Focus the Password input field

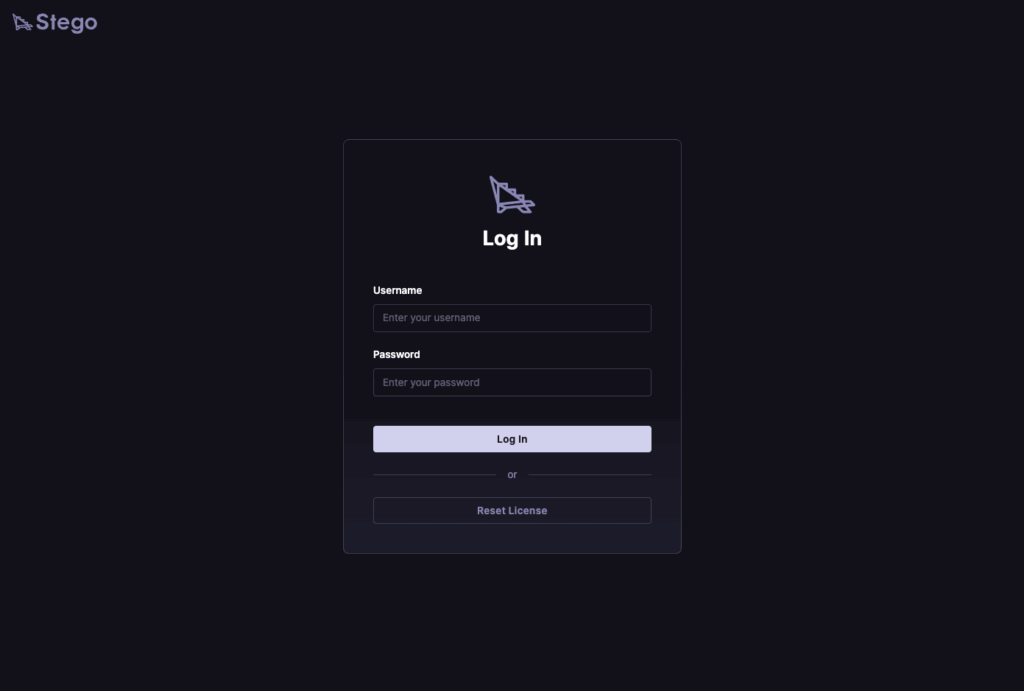pos(512,382)
